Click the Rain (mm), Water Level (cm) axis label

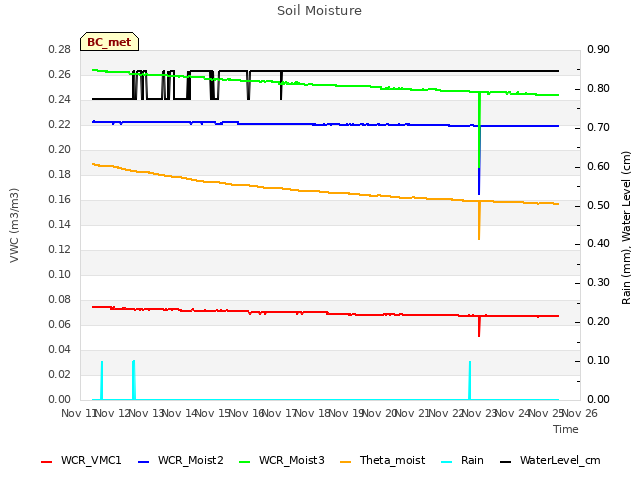click(626, 228)
